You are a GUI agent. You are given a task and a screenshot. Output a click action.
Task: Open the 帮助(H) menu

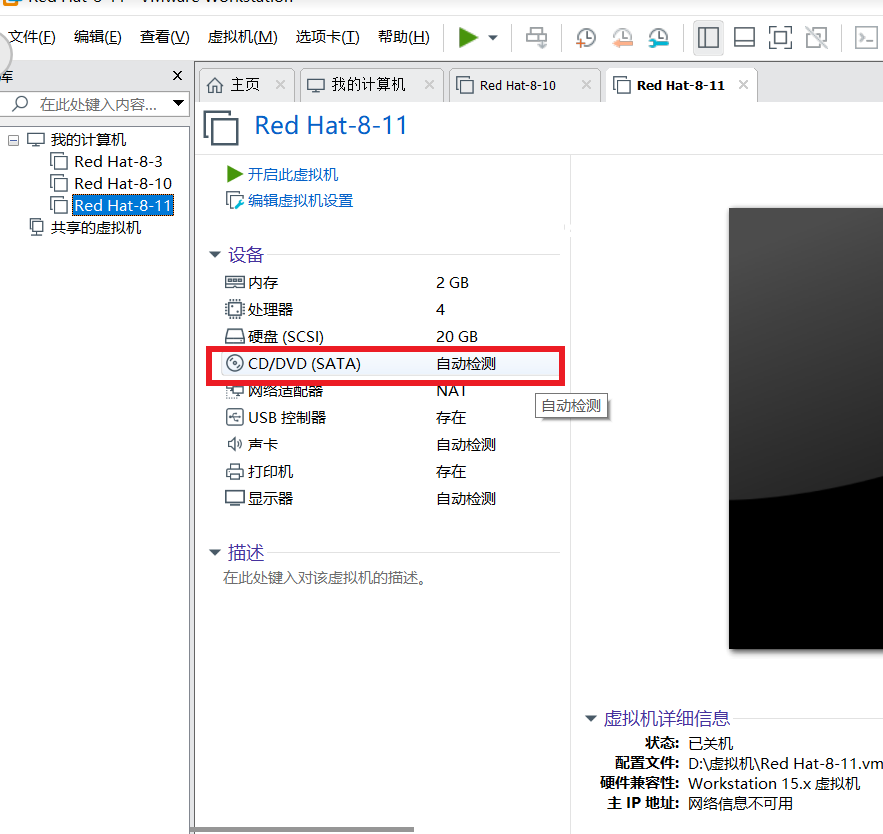(403, 37)
